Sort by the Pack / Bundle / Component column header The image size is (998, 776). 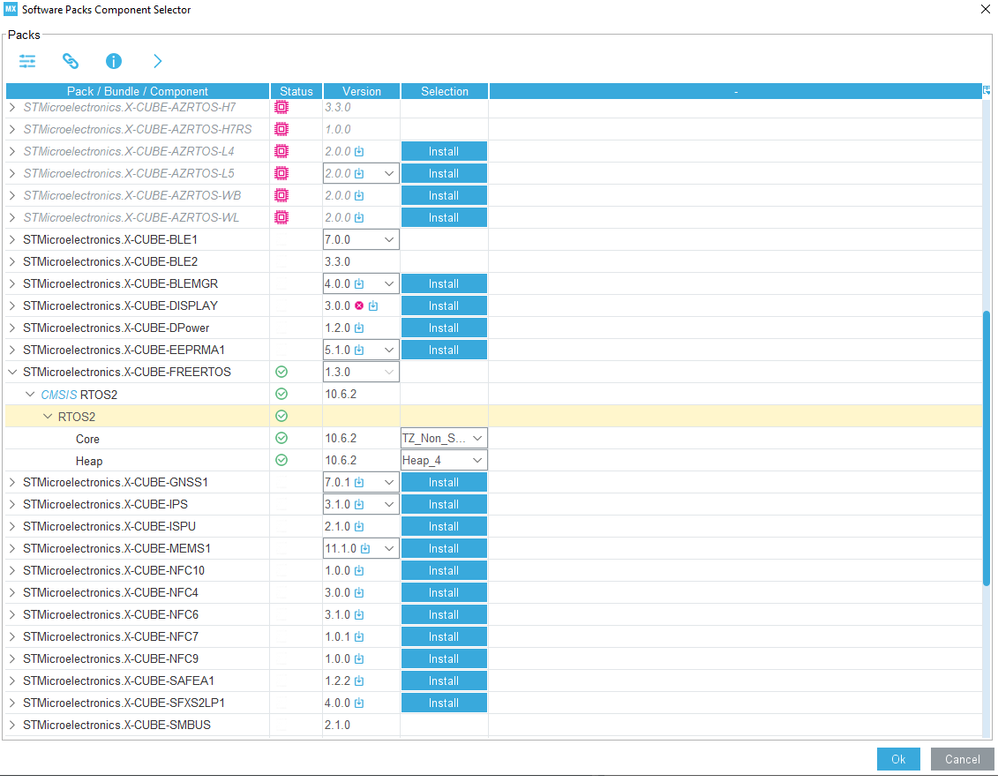[x=137, y=91]
